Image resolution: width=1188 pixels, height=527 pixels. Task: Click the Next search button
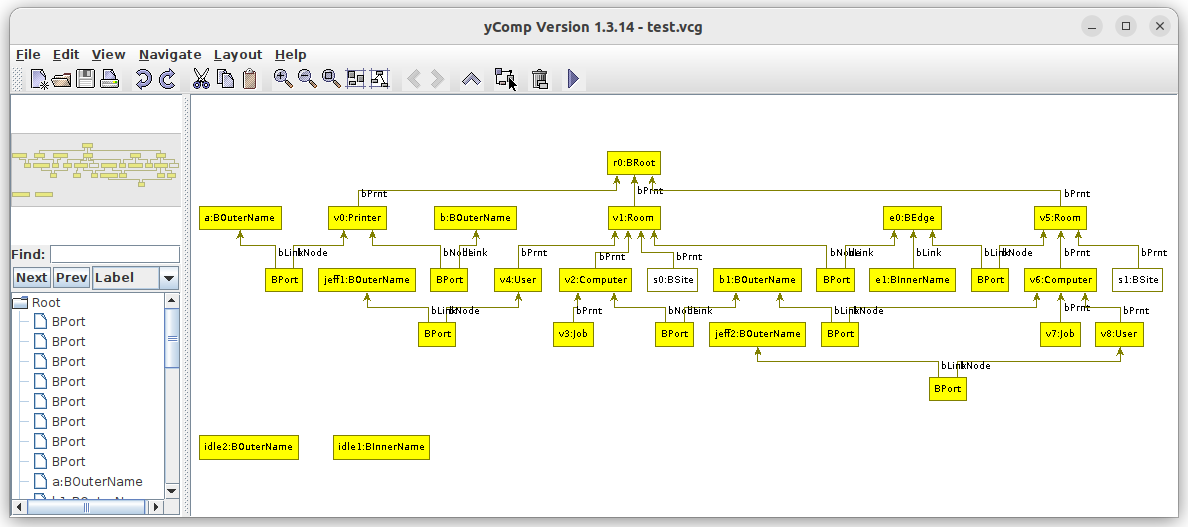[x=31, y=278]
